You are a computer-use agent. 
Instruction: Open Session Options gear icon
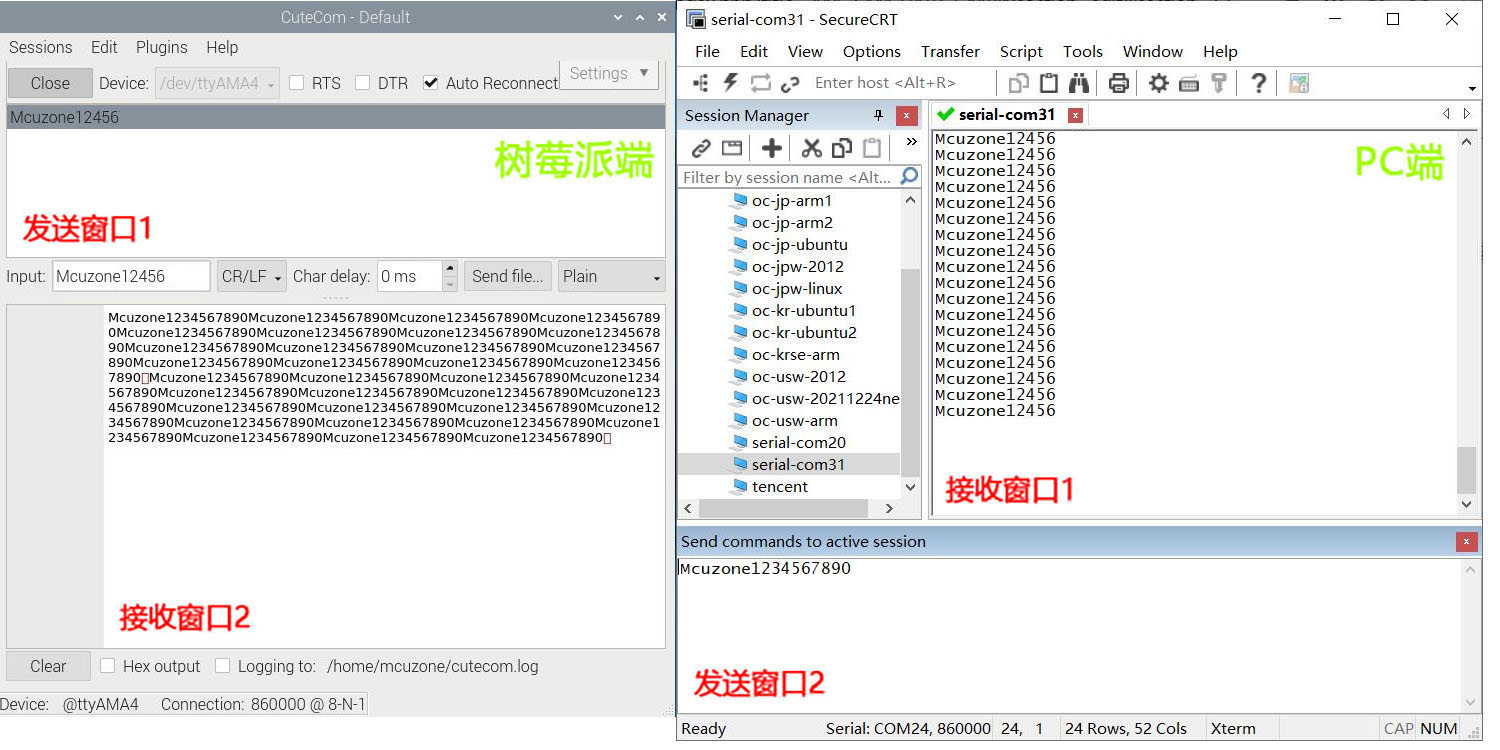[1158, 83]
